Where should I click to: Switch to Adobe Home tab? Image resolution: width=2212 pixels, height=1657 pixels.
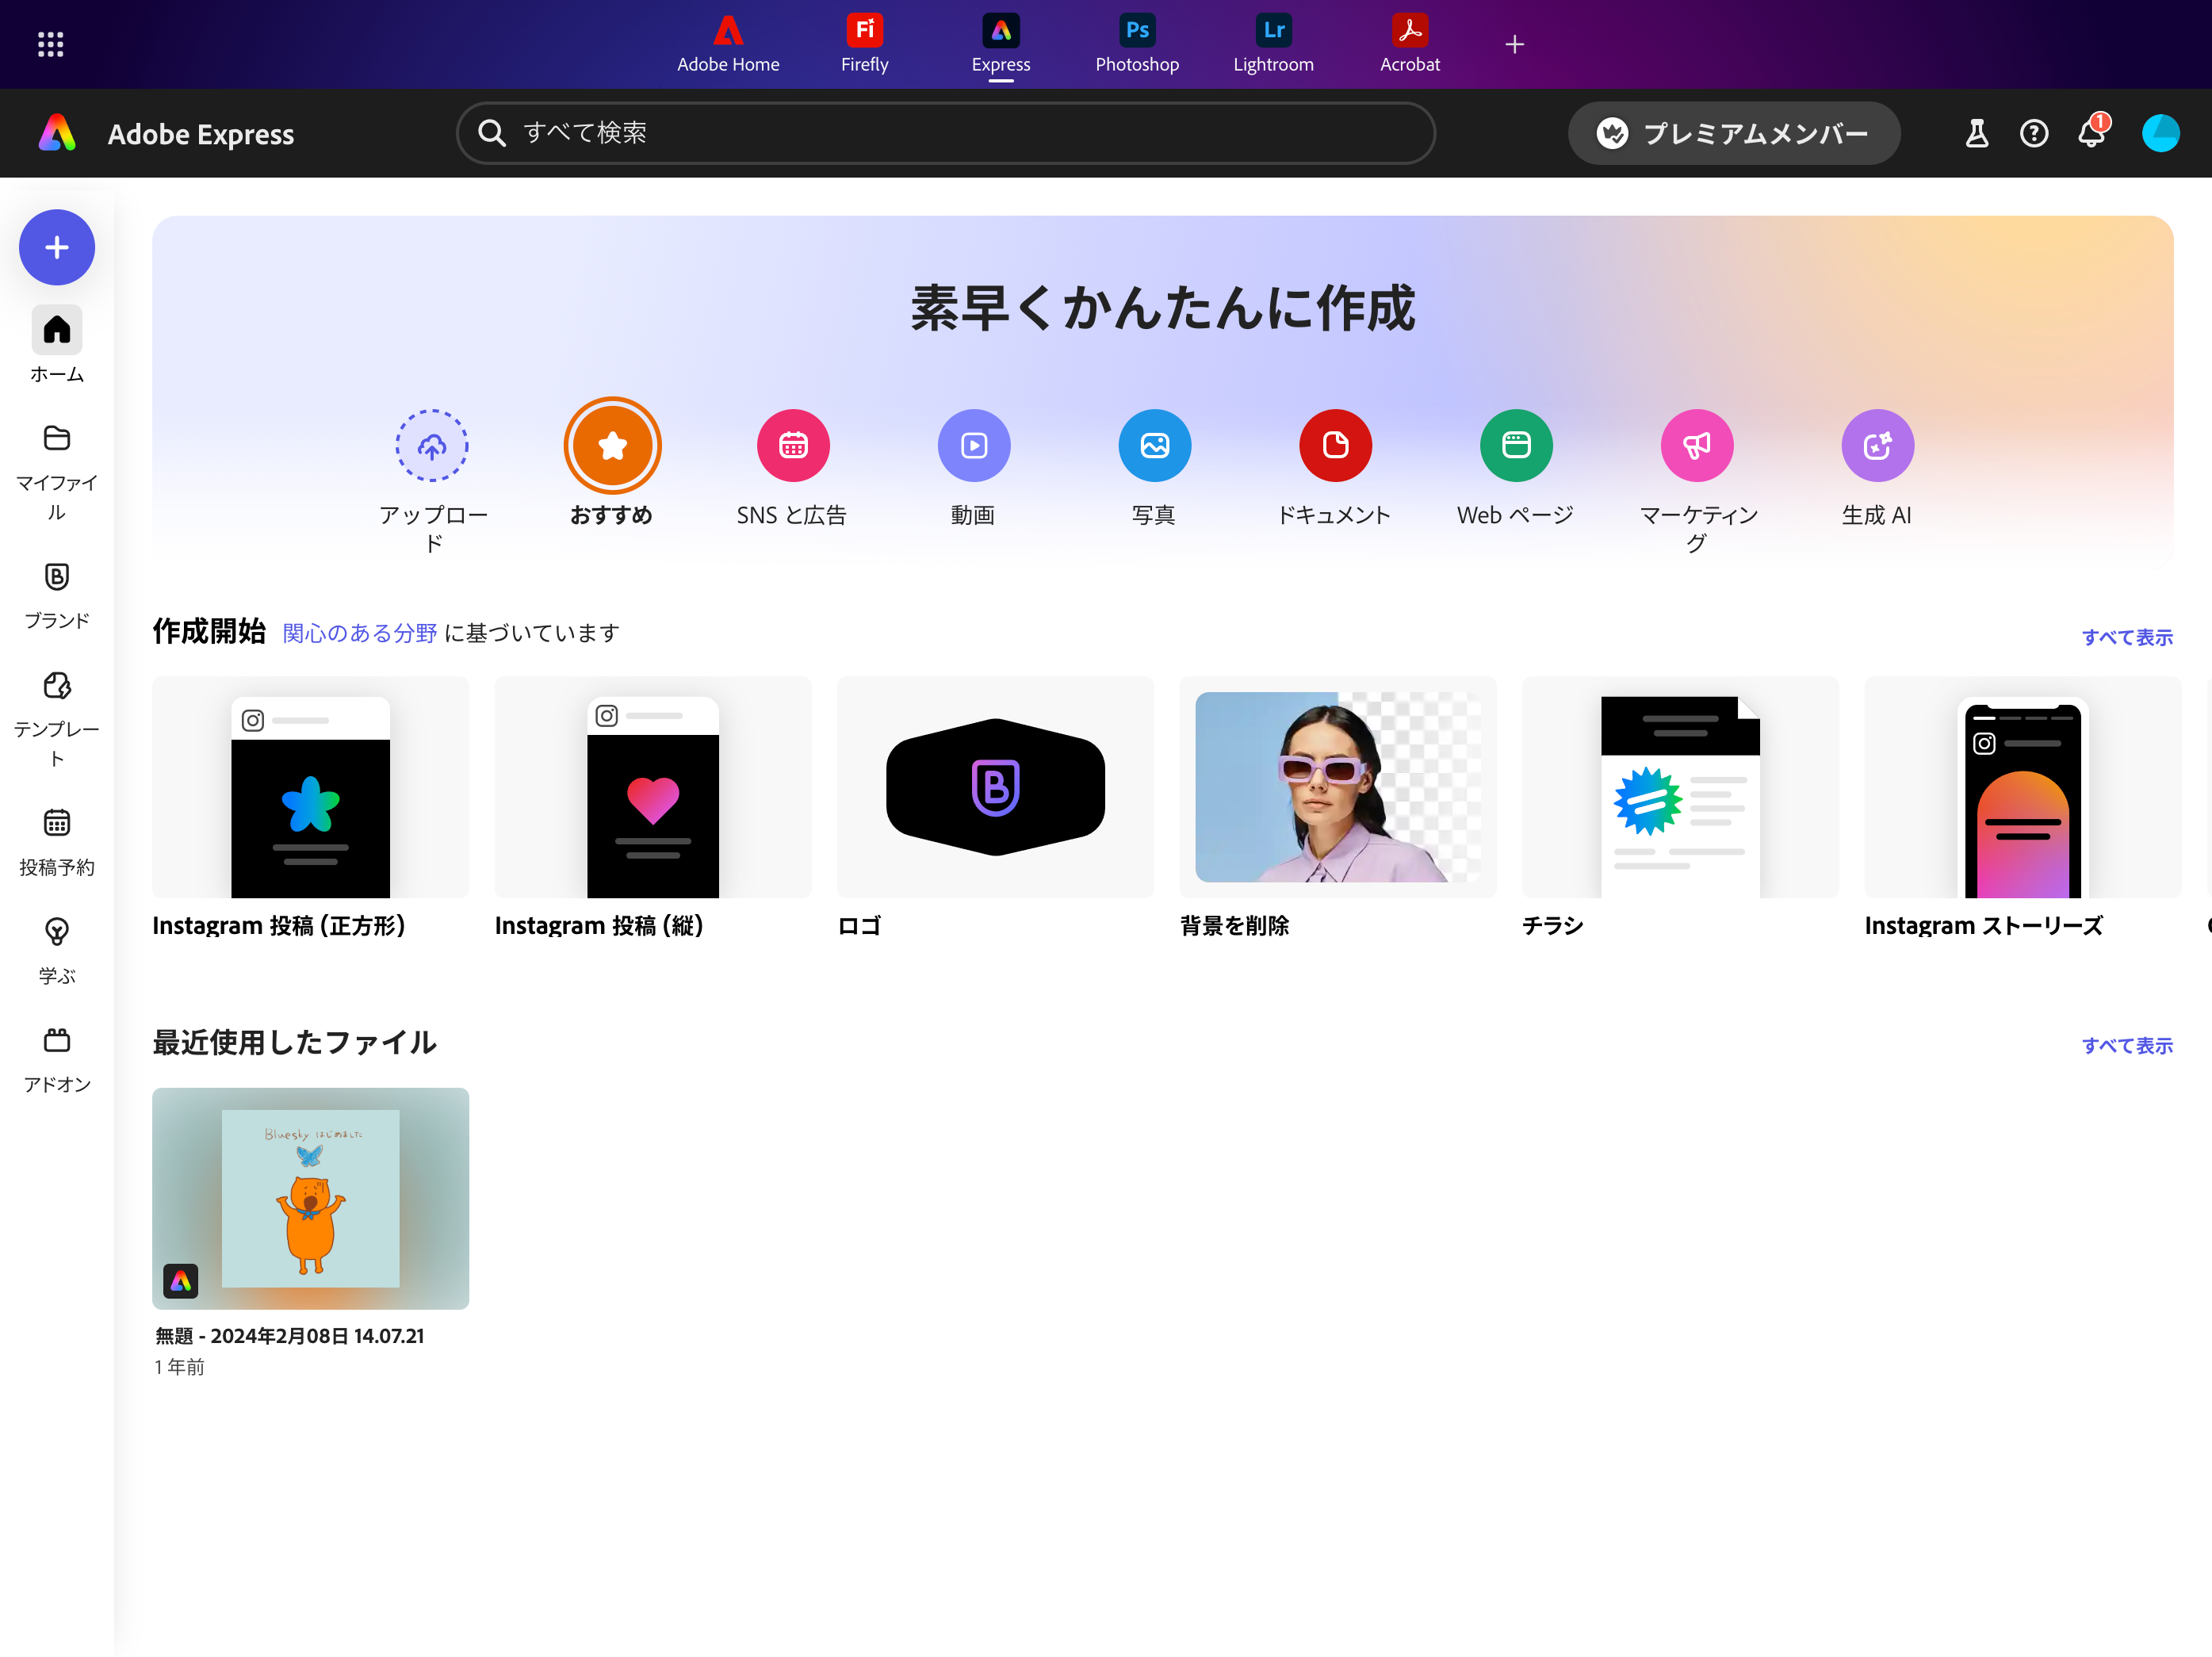(x=728, y=44)
